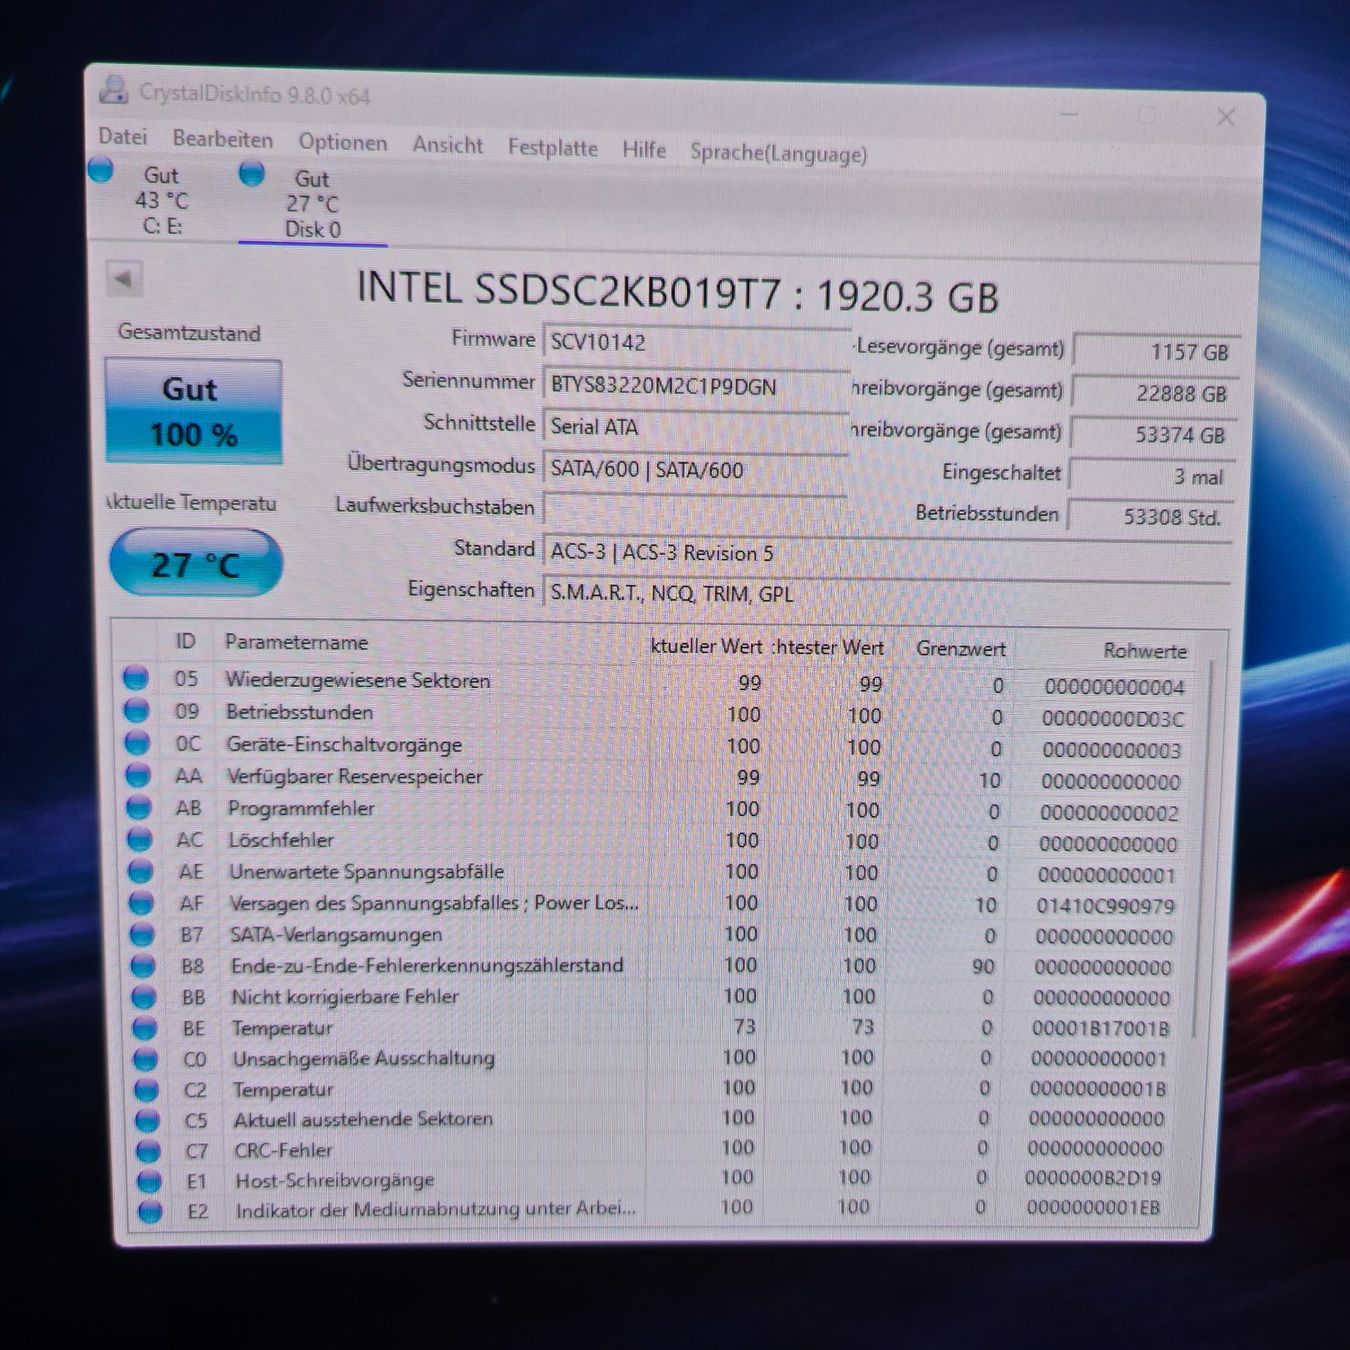Select the Programmfehler parameter text
This screenshot has height=1350, width=1350.
301,808
